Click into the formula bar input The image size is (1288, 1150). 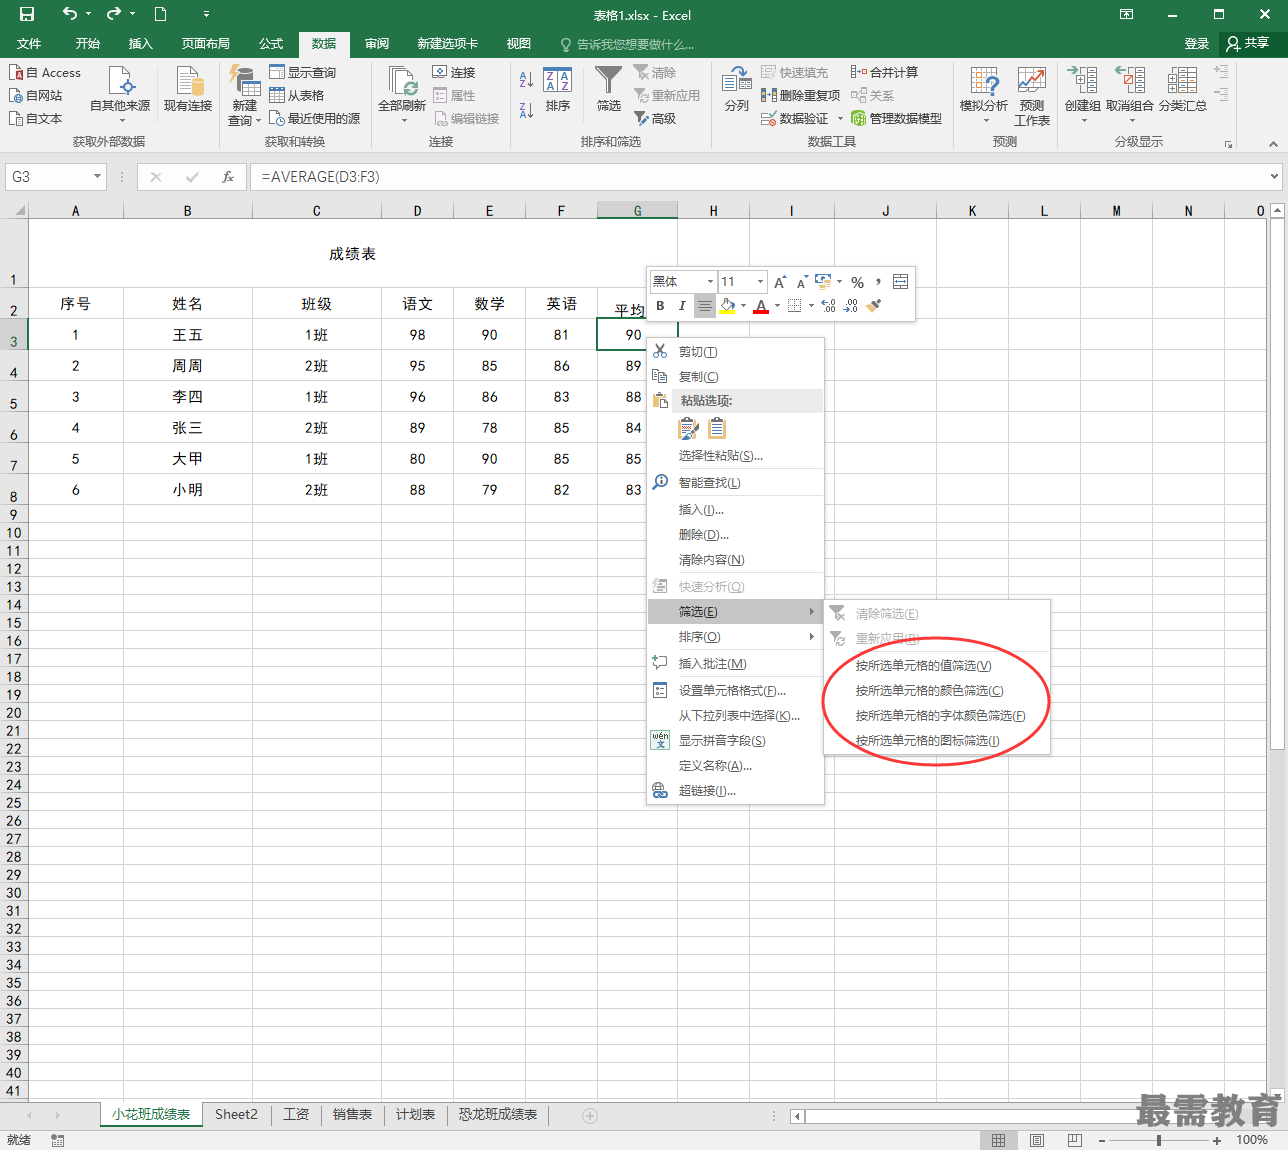pos(760,177)
